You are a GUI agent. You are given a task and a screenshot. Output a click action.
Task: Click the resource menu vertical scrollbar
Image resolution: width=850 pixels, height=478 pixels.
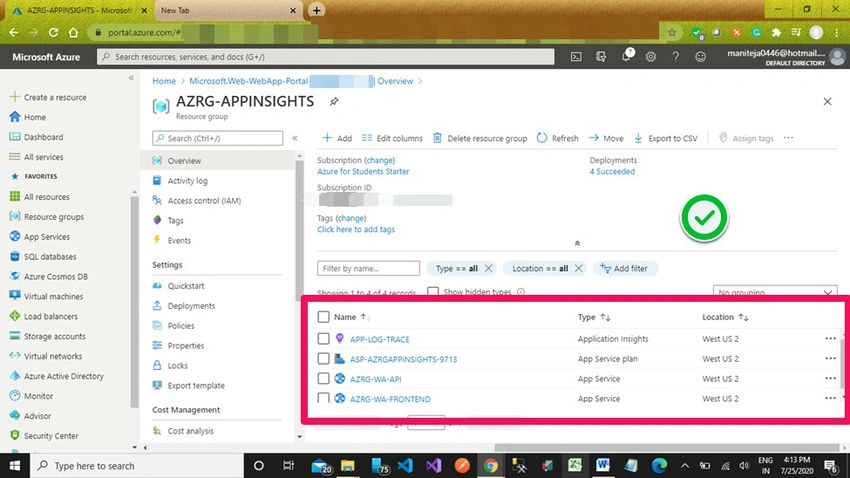click(299, 230)
